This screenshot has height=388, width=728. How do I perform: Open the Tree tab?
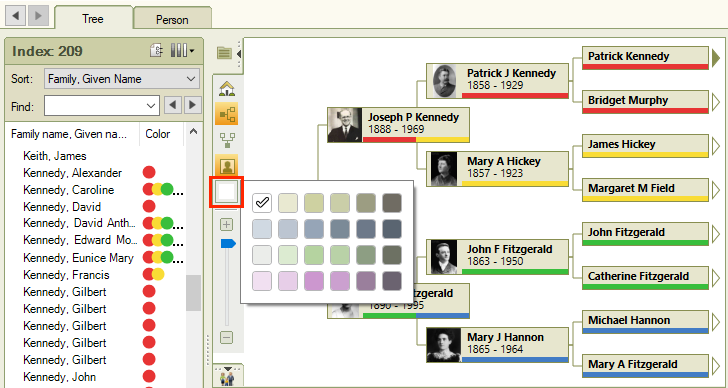pyautogui.click(x=92, y=19)
